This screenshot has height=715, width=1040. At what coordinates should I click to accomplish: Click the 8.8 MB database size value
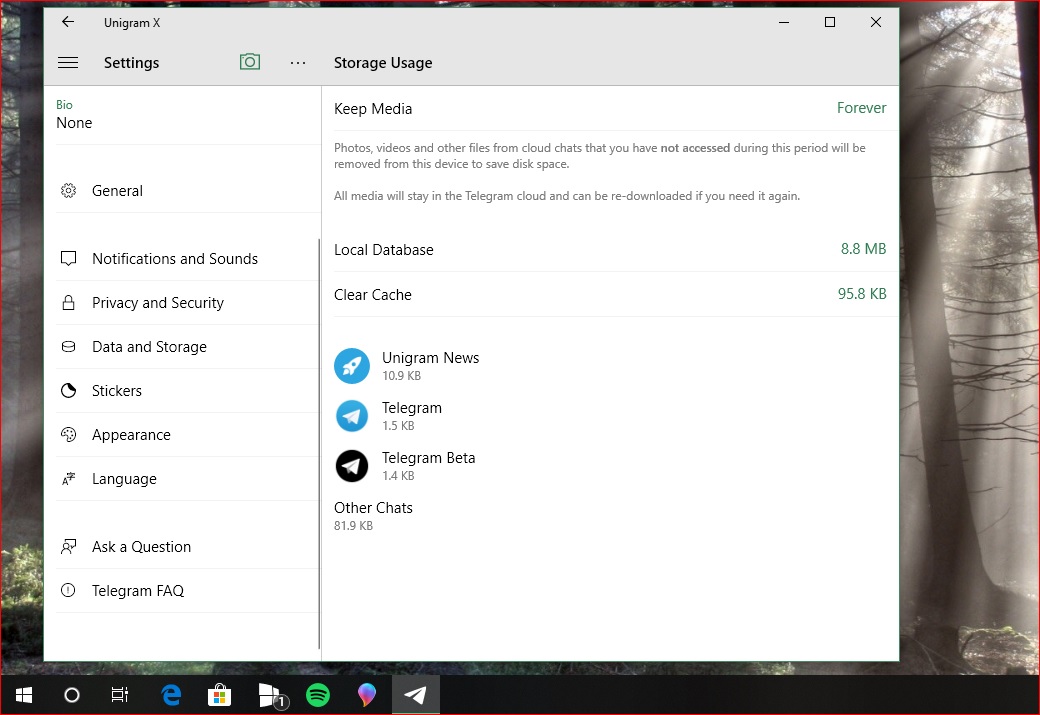(x=863, y=249)
